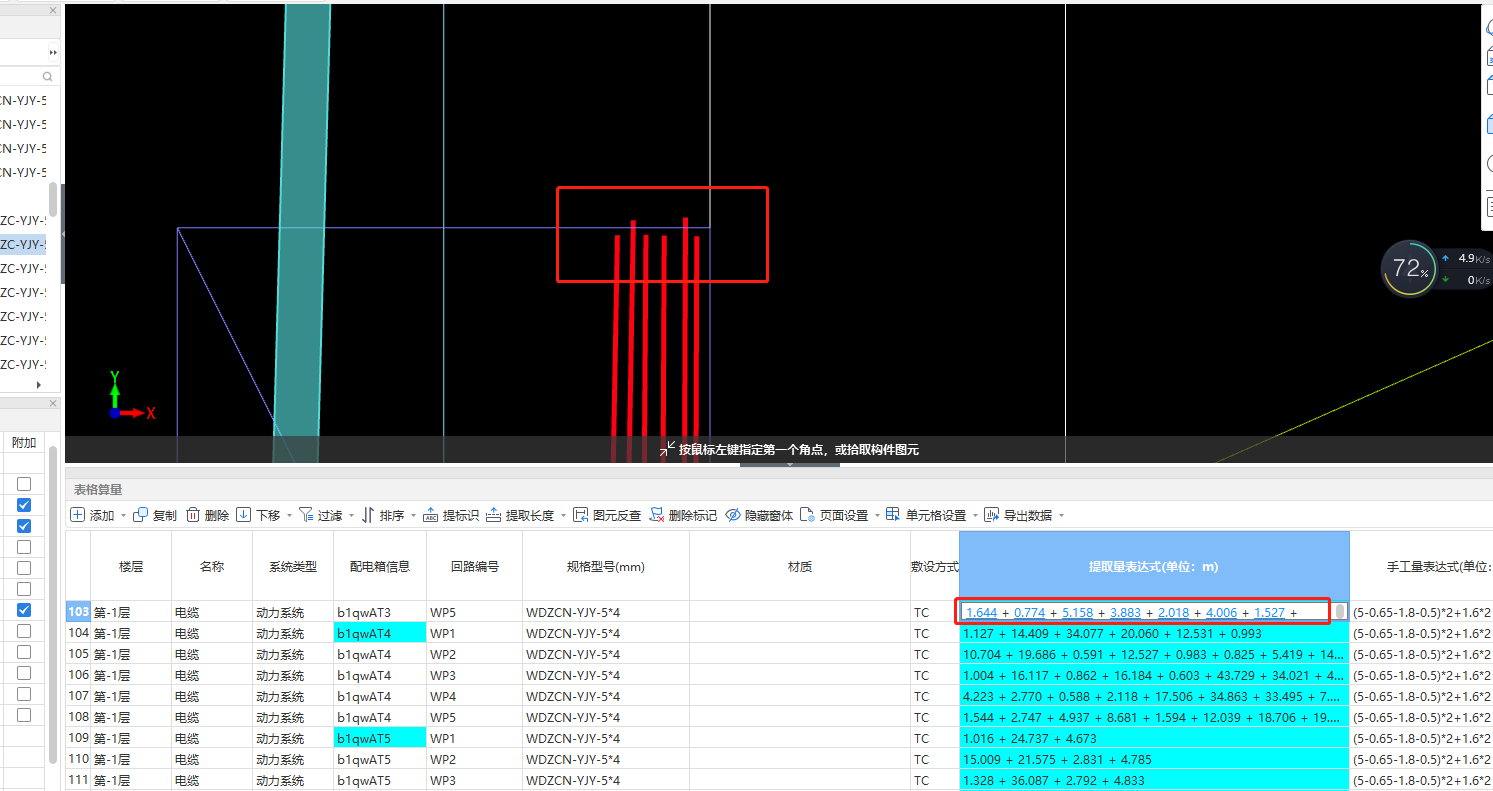1493x791 pixels.
Task: Open the 页面设置 dropdown arrow
Action: tap(877, 516)
